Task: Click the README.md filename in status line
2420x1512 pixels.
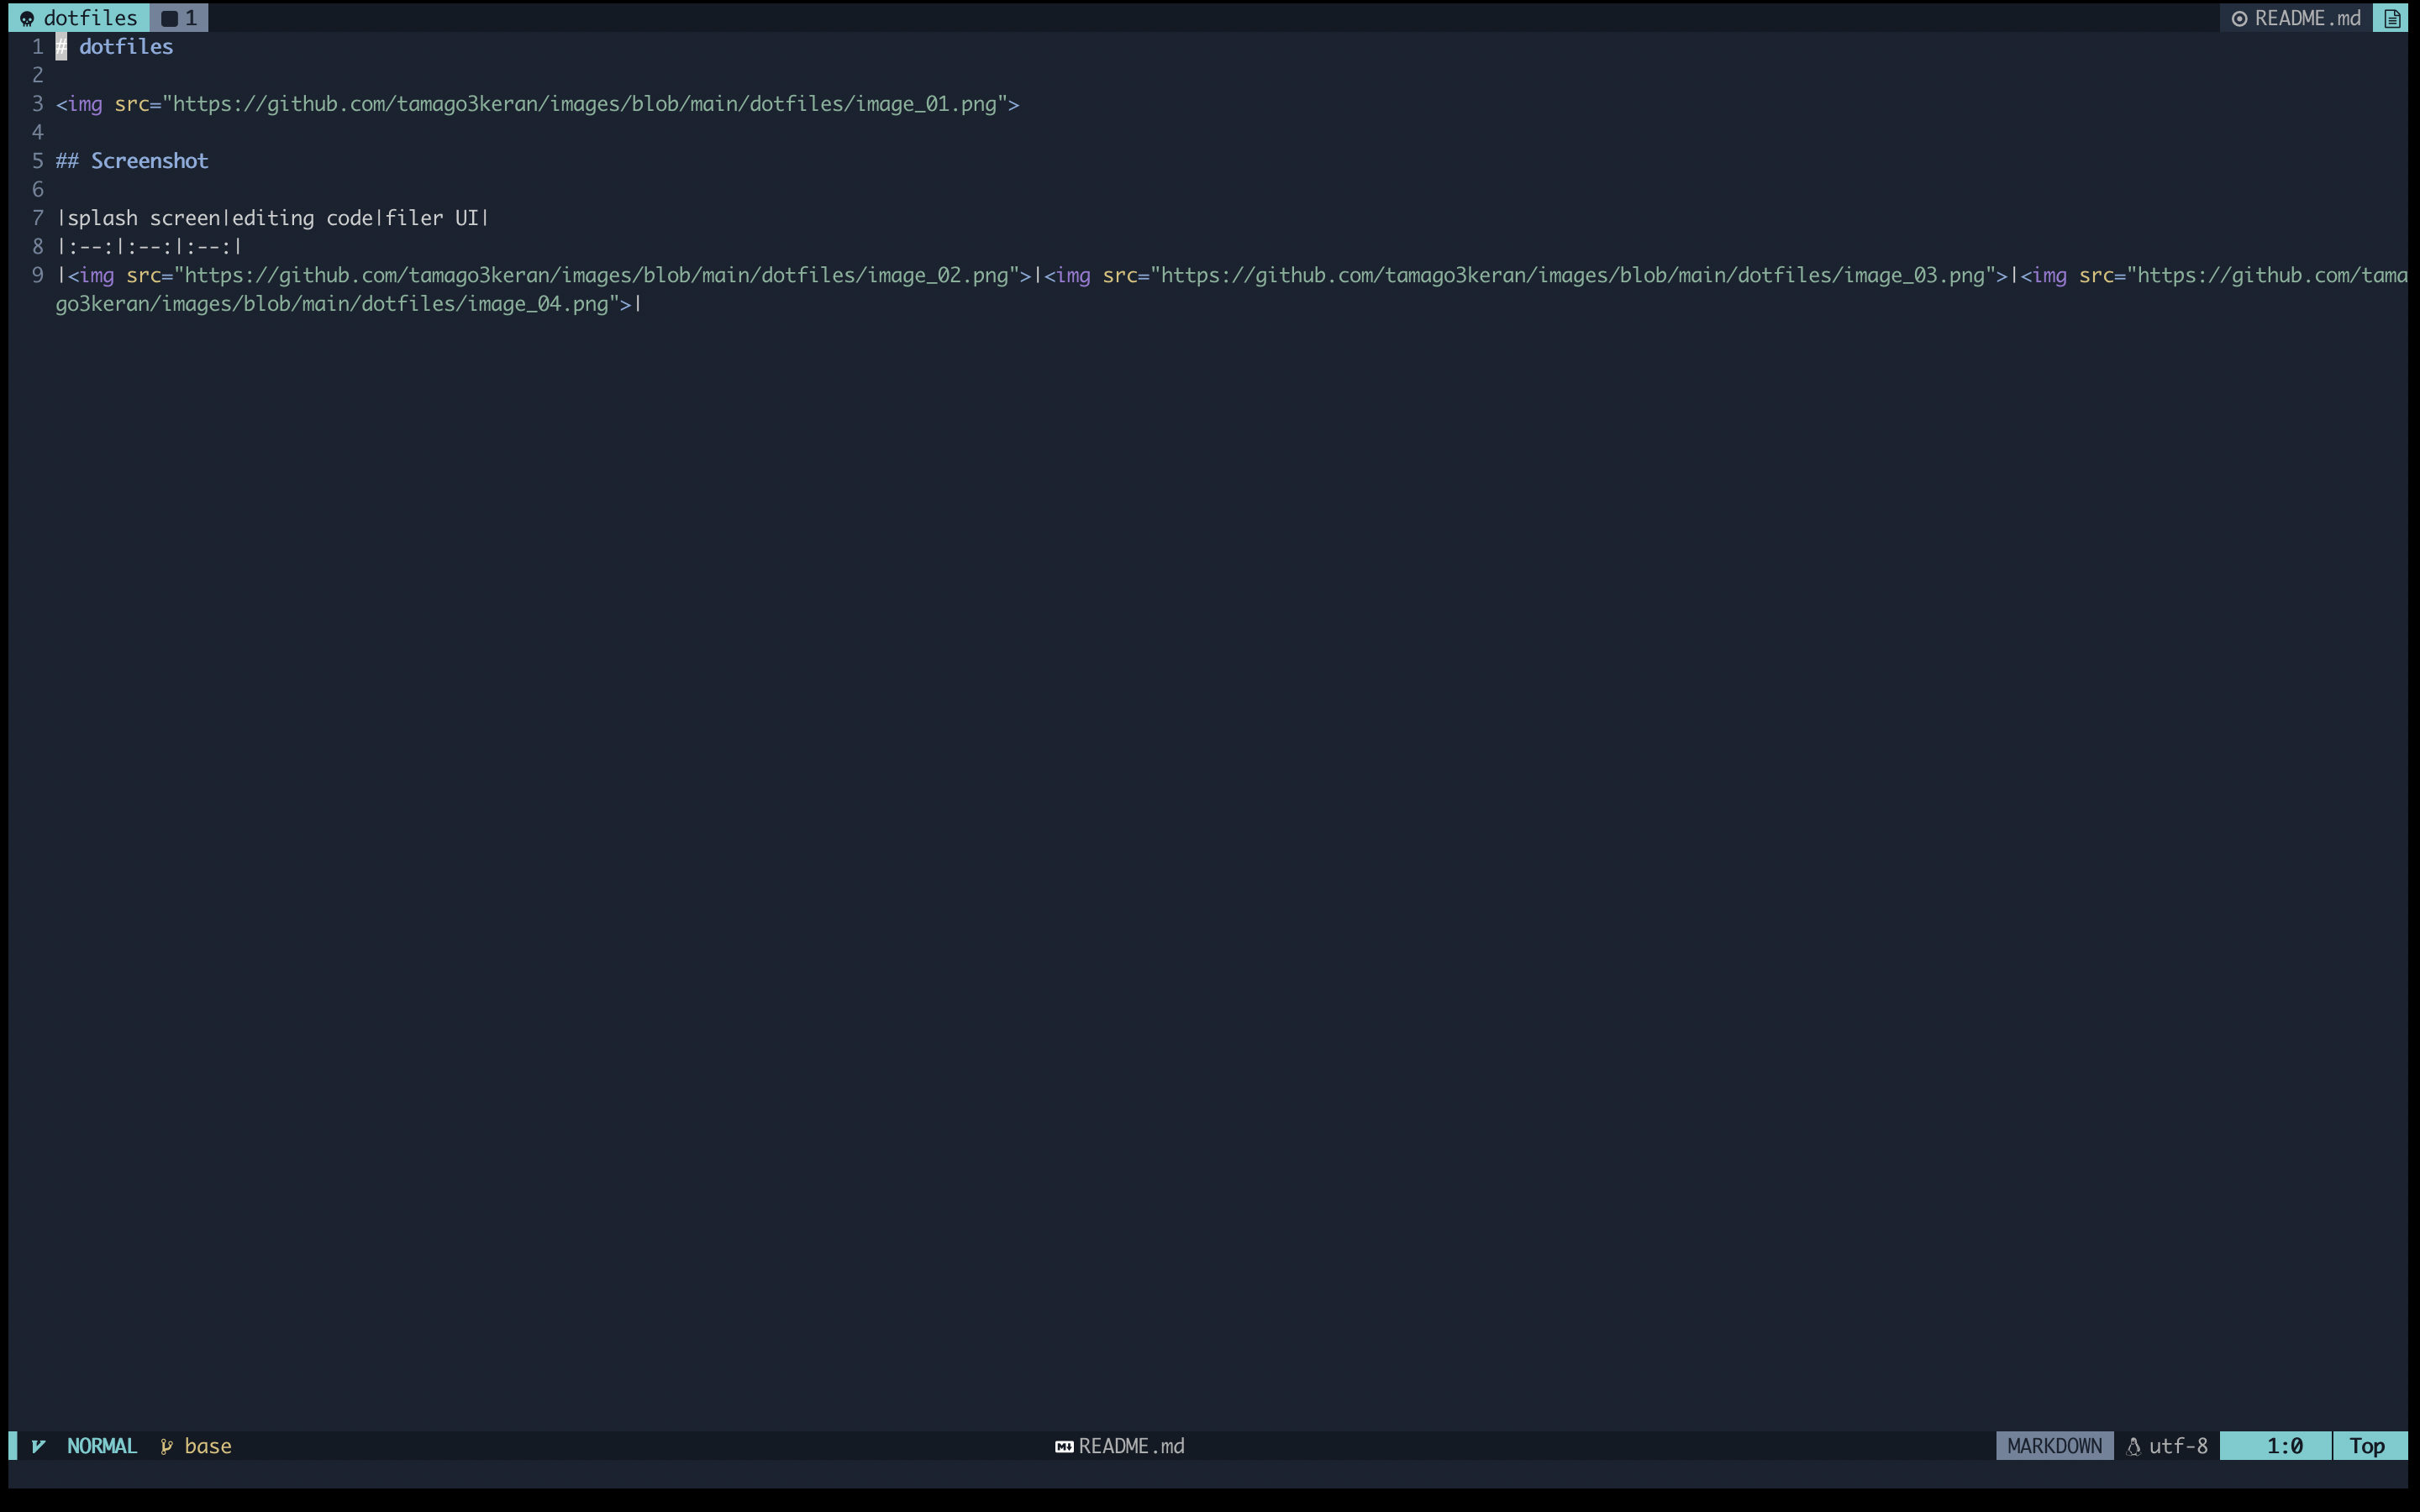Action: 1131,1446
